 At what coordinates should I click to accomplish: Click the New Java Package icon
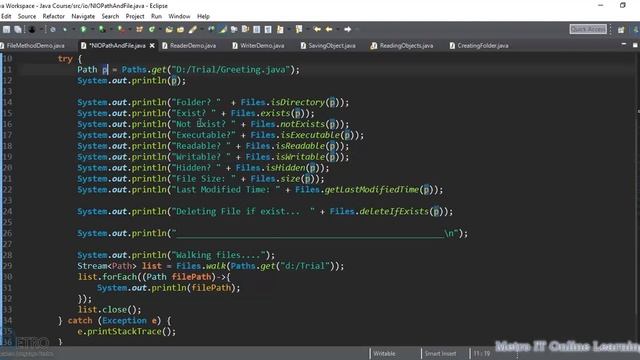[139, 29]
